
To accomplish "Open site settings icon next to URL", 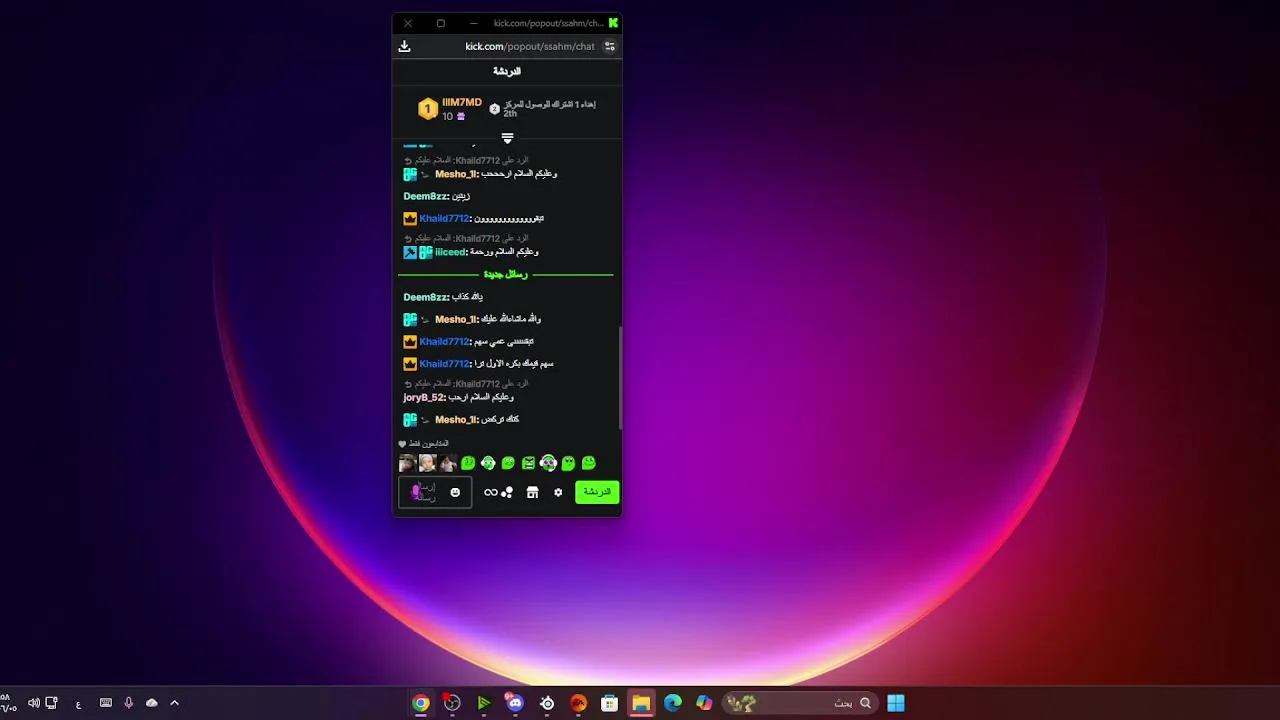I will pos(610,46).
